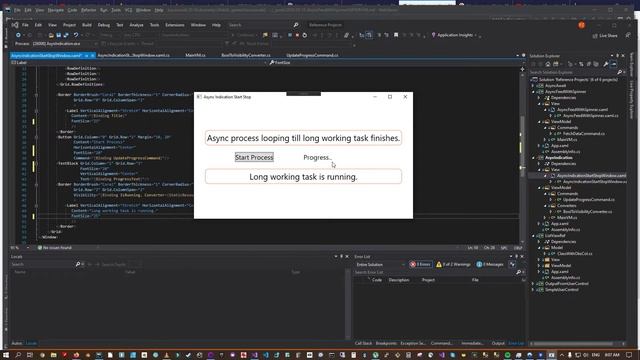
Task: Open the notification center icon in the taskbar
Action: (x=629, y=355)
